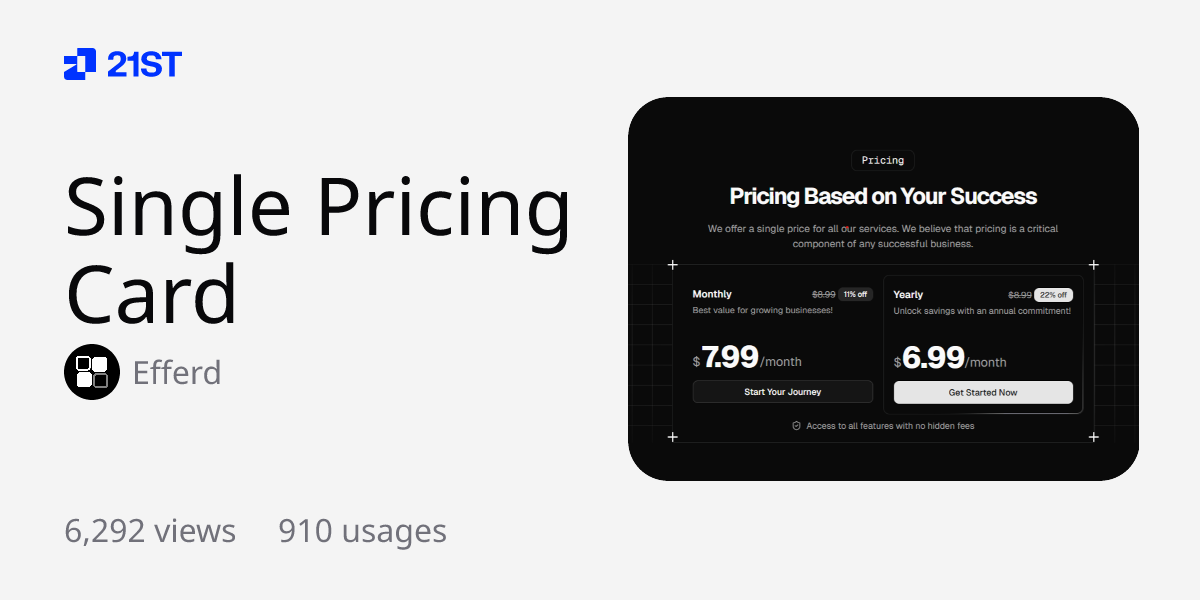The width and height of the screenshot is (1200, 600).
Task: Click the blue square logo mark
Action: tap(79, 64)
